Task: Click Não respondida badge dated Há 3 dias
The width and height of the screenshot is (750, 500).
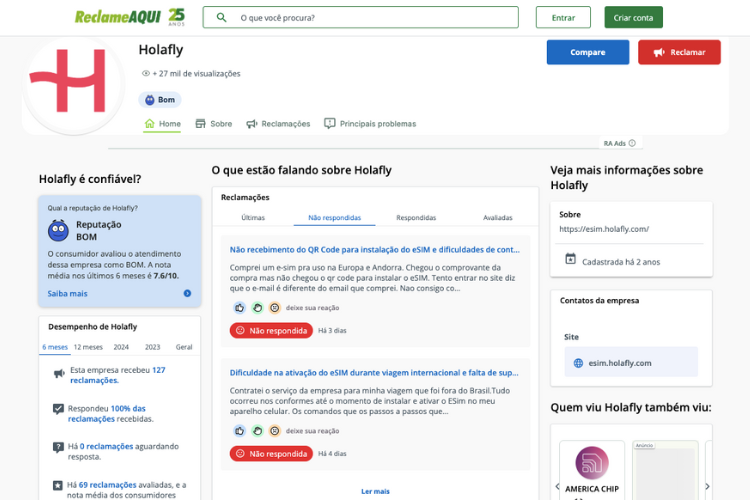Action: click(x=271, y=331)
